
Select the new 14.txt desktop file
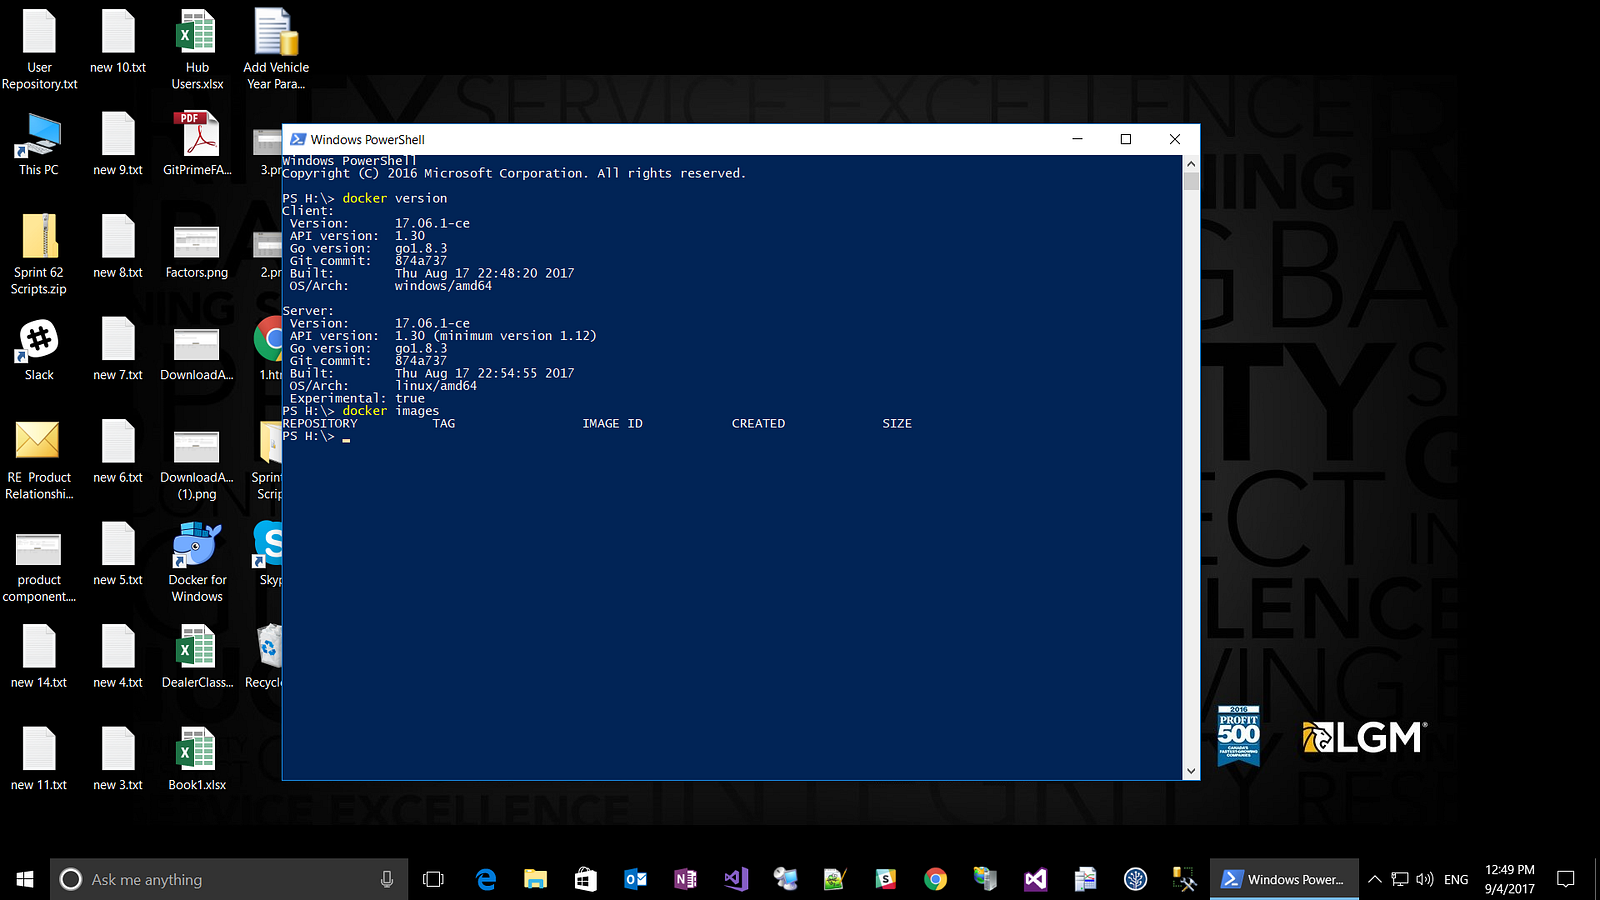pyautogui.click(x=39, y=657)
